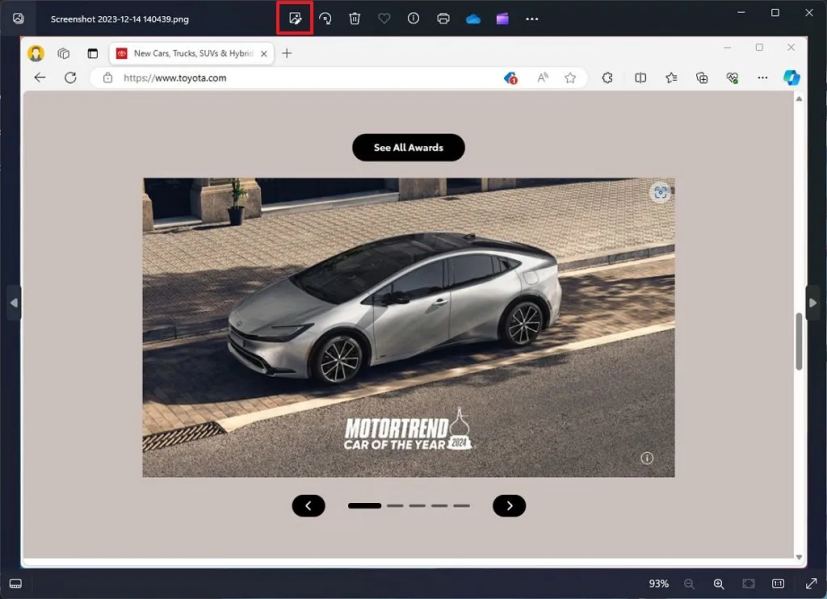
Task: Start Read aloud in Edge
Action: point(543,78)
